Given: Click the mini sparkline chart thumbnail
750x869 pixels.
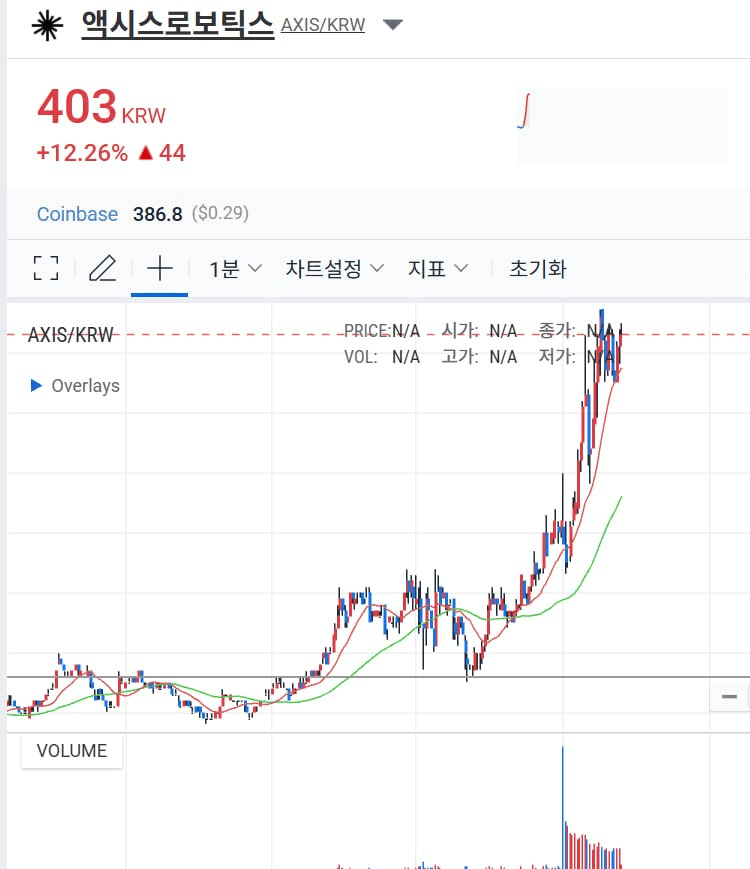Looking at the screenshot, I should 621,126.
